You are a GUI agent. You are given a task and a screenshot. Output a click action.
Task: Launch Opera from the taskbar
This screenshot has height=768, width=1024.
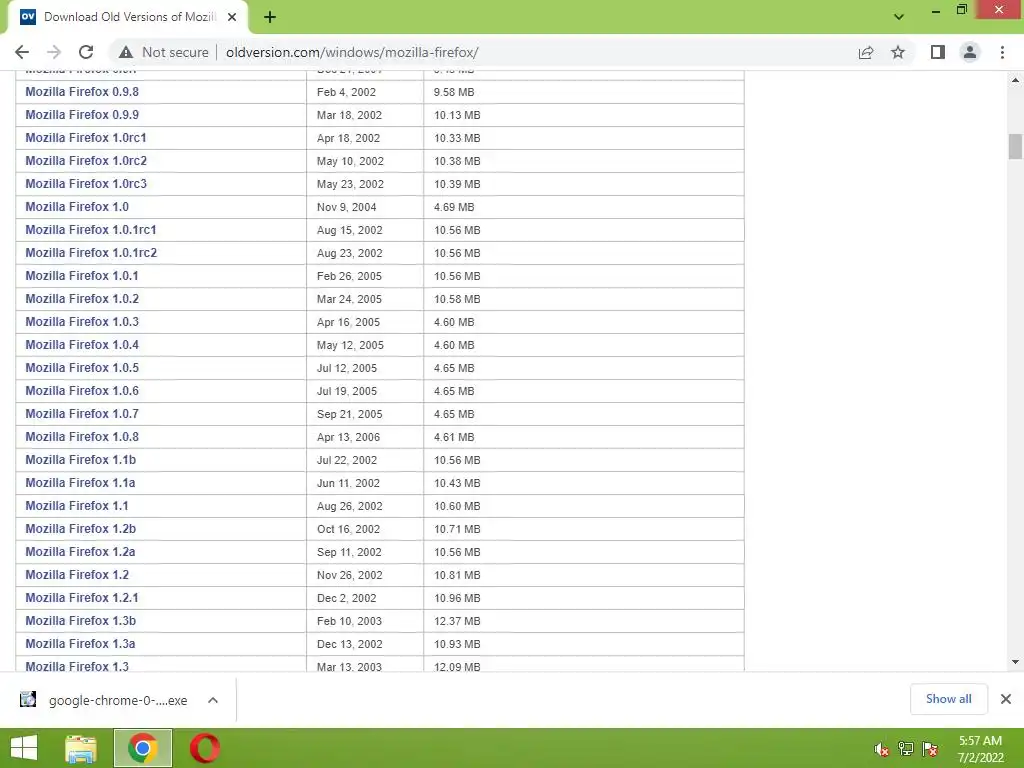coord(204,748)
